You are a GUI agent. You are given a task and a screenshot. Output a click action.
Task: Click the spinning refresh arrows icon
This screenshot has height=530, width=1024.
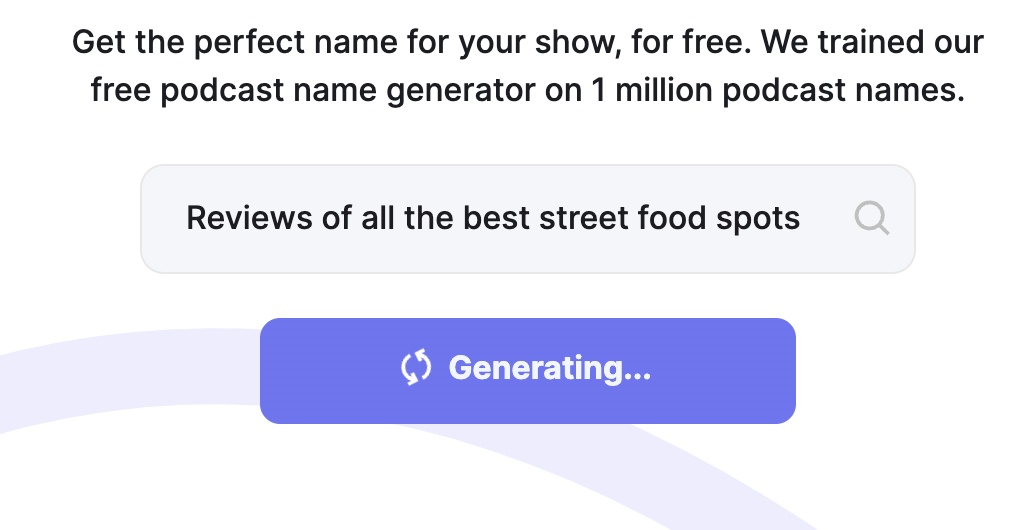tap(416, 368)
